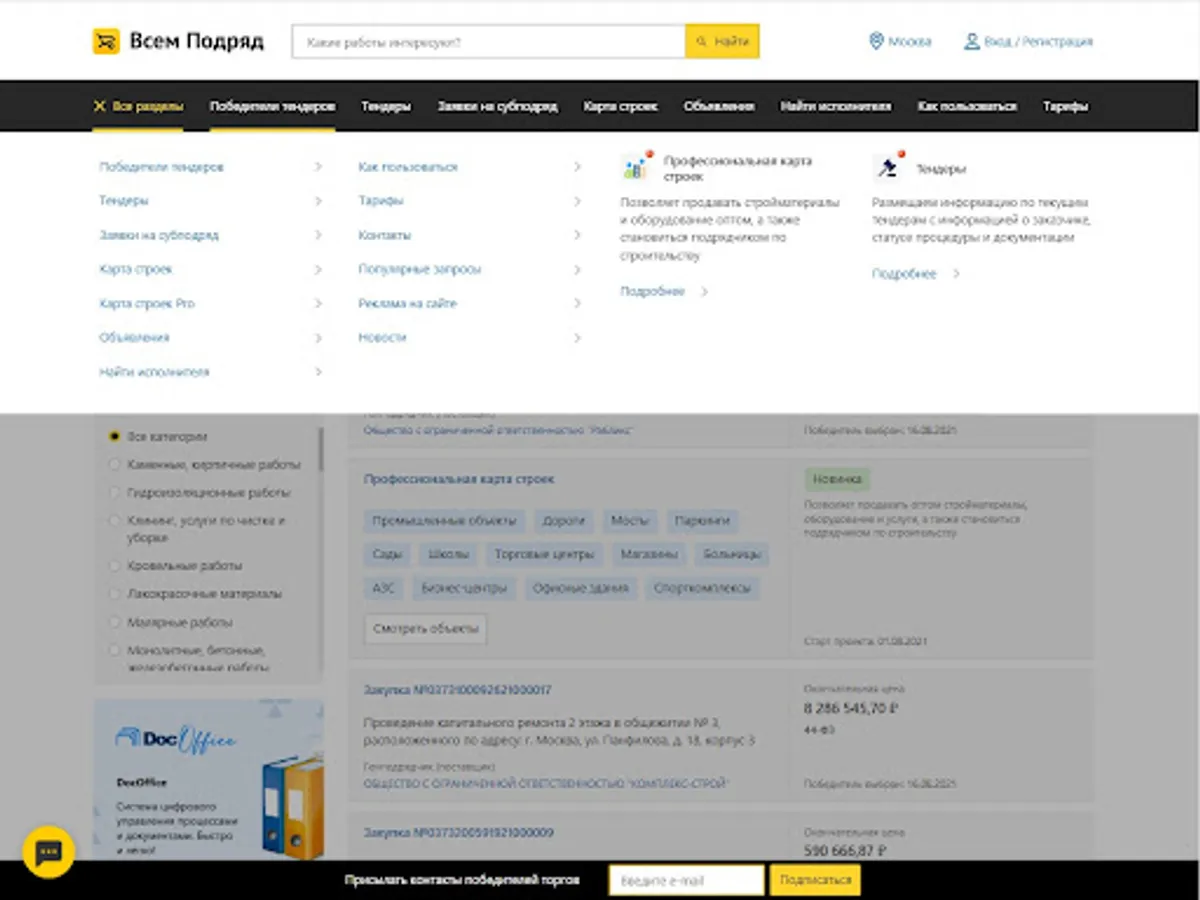The width and height of the screenshot is (1200, 900).
Task: Open Найти исполнителя in navigation bar
Action: click(x=836, y=106)
